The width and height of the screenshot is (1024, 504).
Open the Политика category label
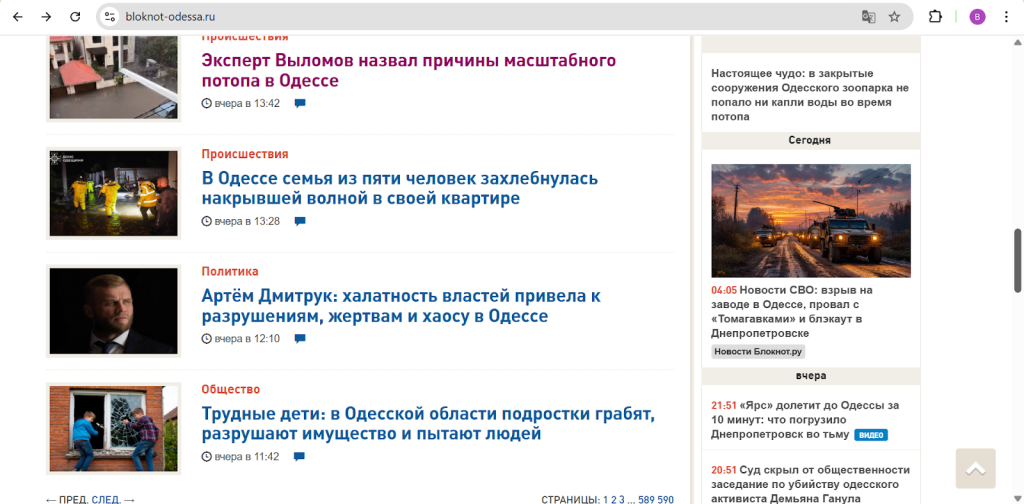point(230,271)
